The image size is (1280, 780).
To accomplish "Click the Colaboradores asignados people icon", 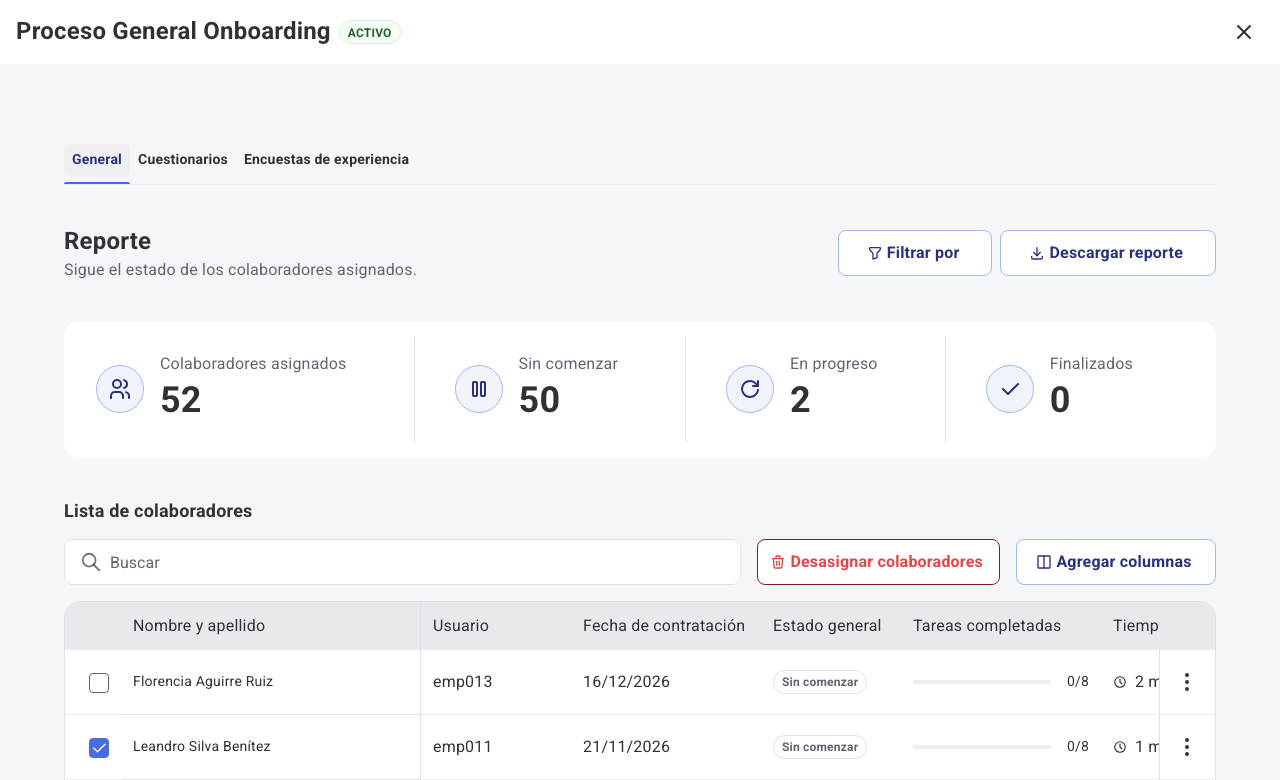I will (x=120, y=389).
